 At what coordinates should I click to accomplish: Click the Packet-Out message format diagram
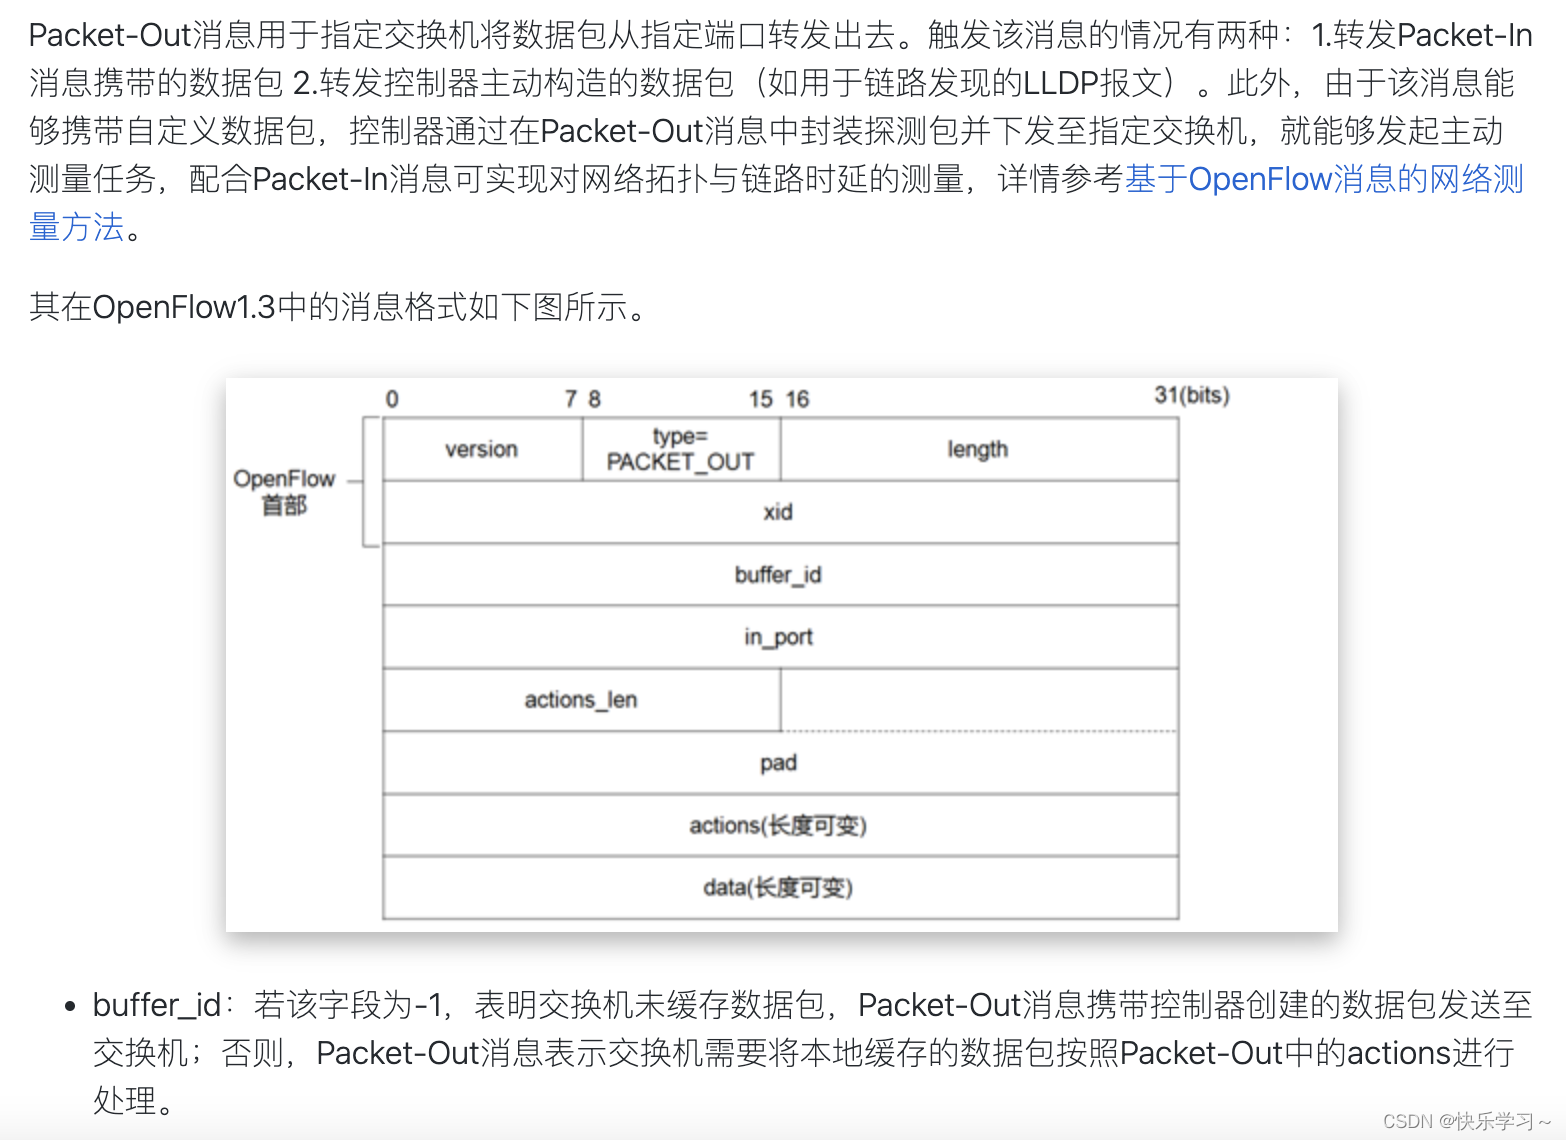(x=781, y=655)
